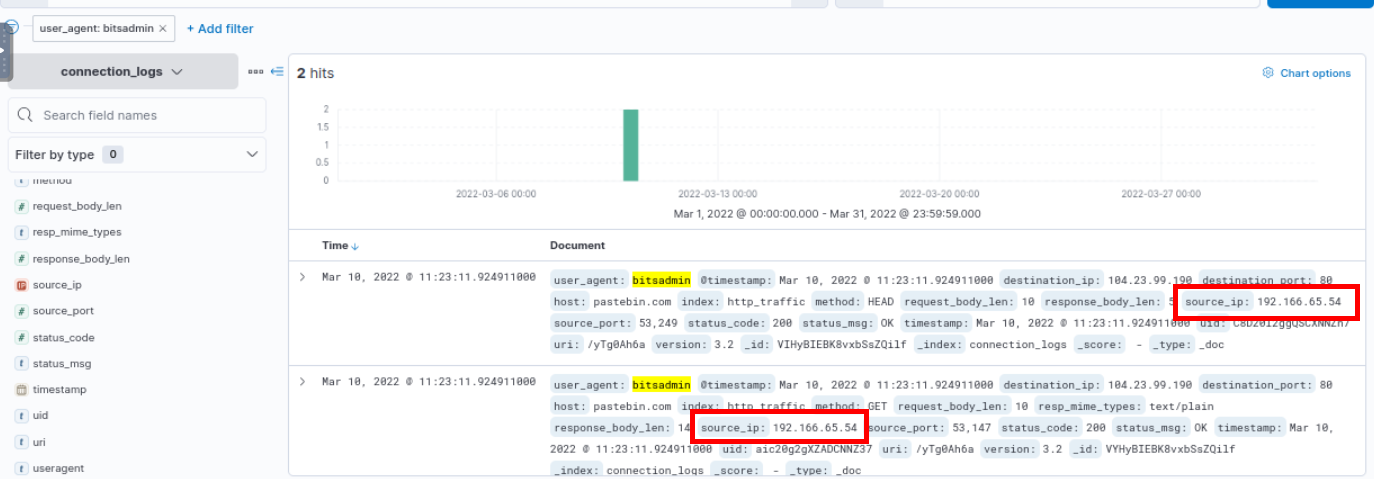The image size is (1374, 479).
Task: Collapse the field sidebar with the arrow icon
Action: pyautogui.click(x=277, y=72)
